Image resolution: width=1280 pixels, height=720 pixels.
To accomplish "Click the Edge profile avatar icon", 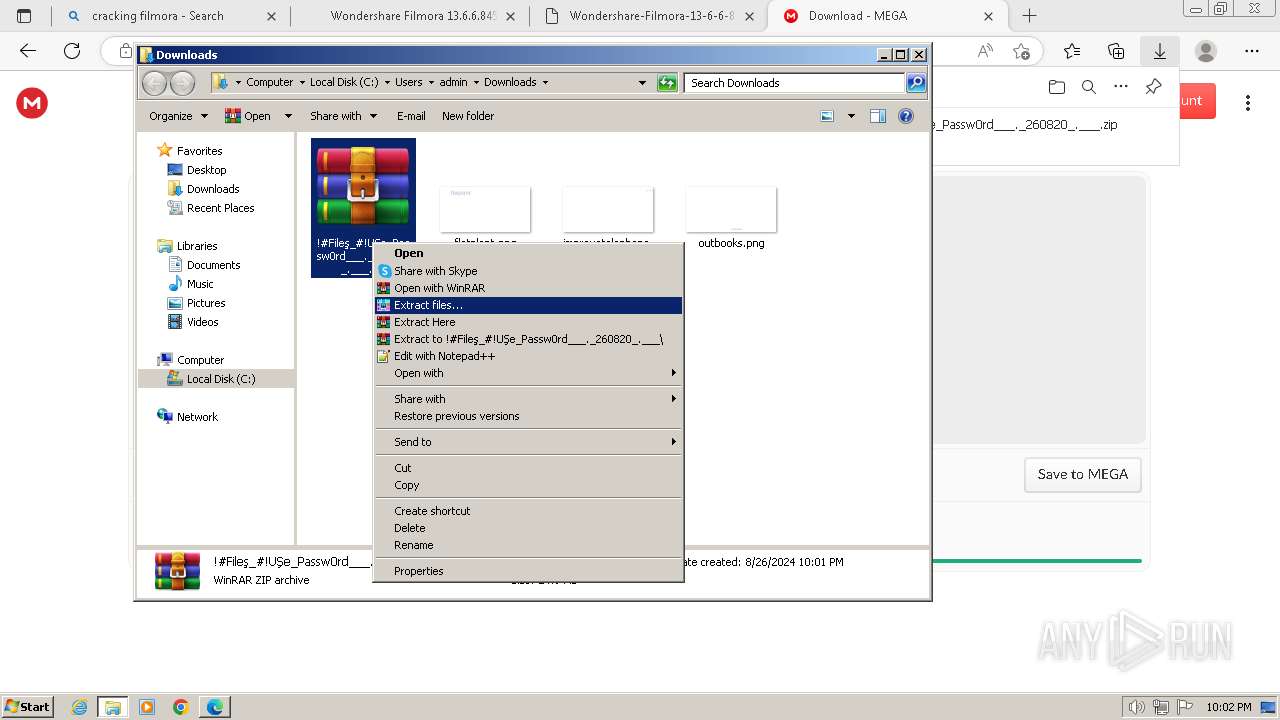I will [1206, 51].
